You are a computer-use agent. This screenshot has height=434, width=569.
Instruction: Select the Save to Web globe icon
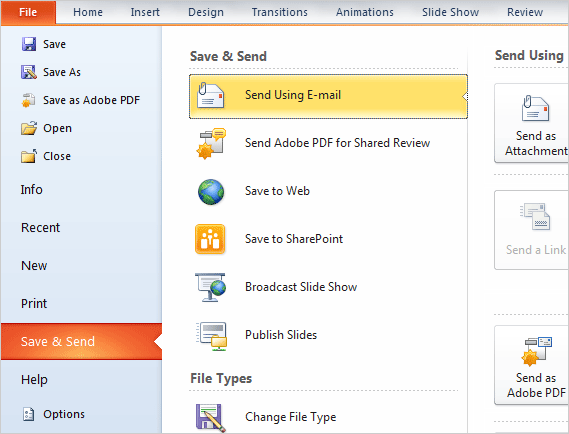[x=211, y=192]
